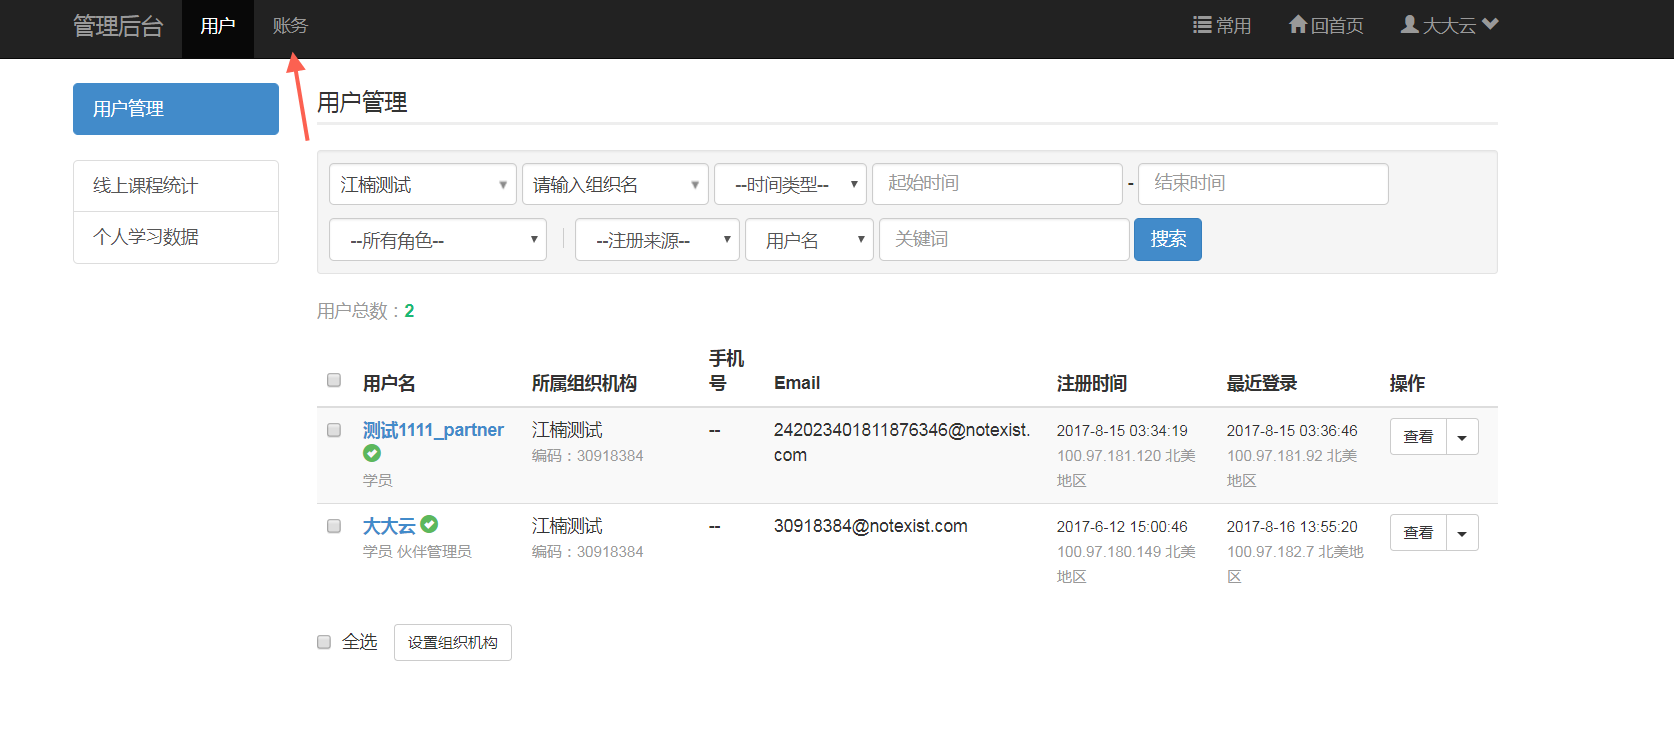The width and height of the screenshot is (1674, 753).
Task: Open the 测试1111_partner user link
Action: (433, 430)
